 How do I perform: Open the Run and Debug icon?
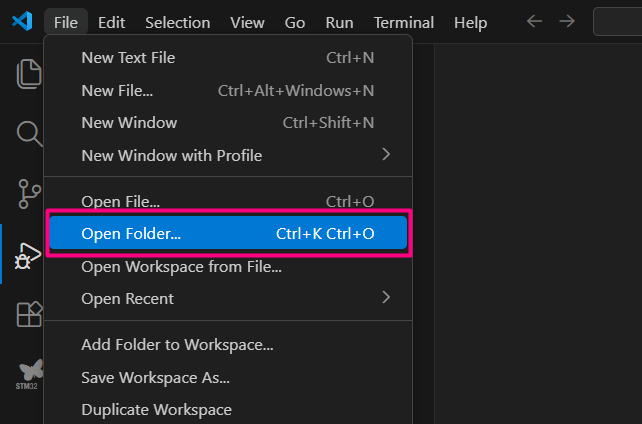(x=28, y=256)
